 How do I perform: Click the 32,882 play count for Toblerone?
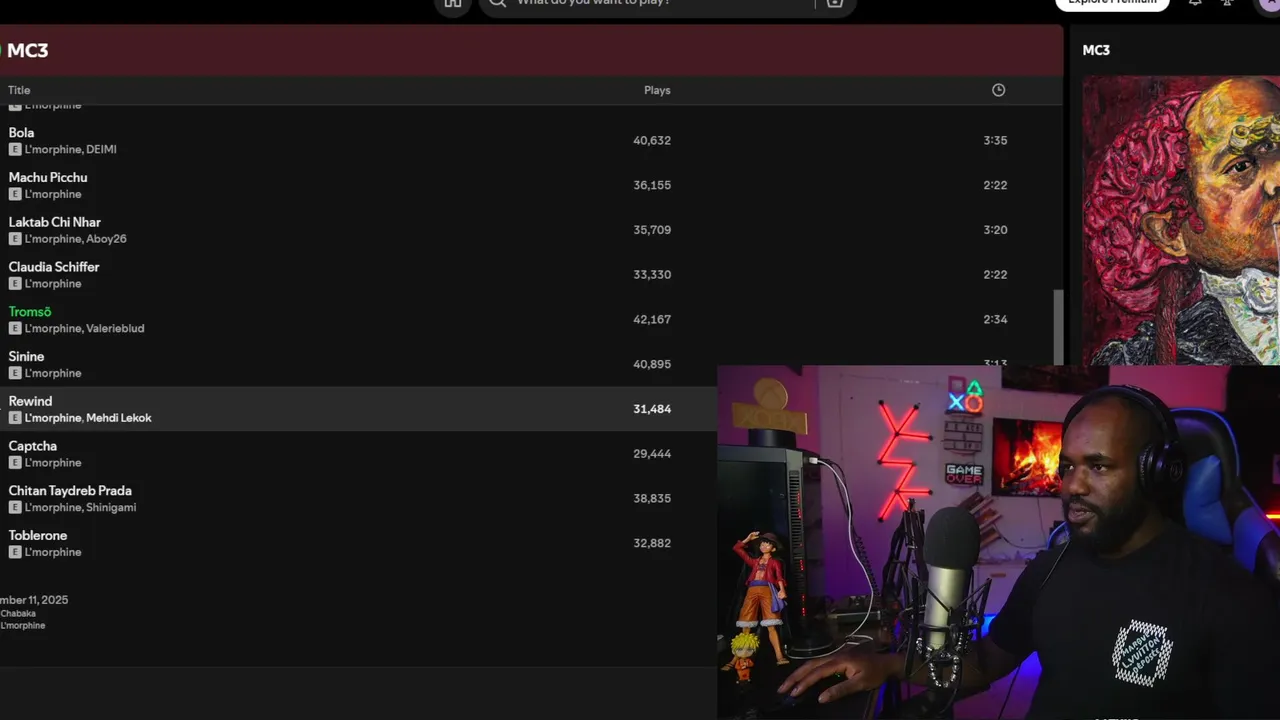click(x=652, y=543)
